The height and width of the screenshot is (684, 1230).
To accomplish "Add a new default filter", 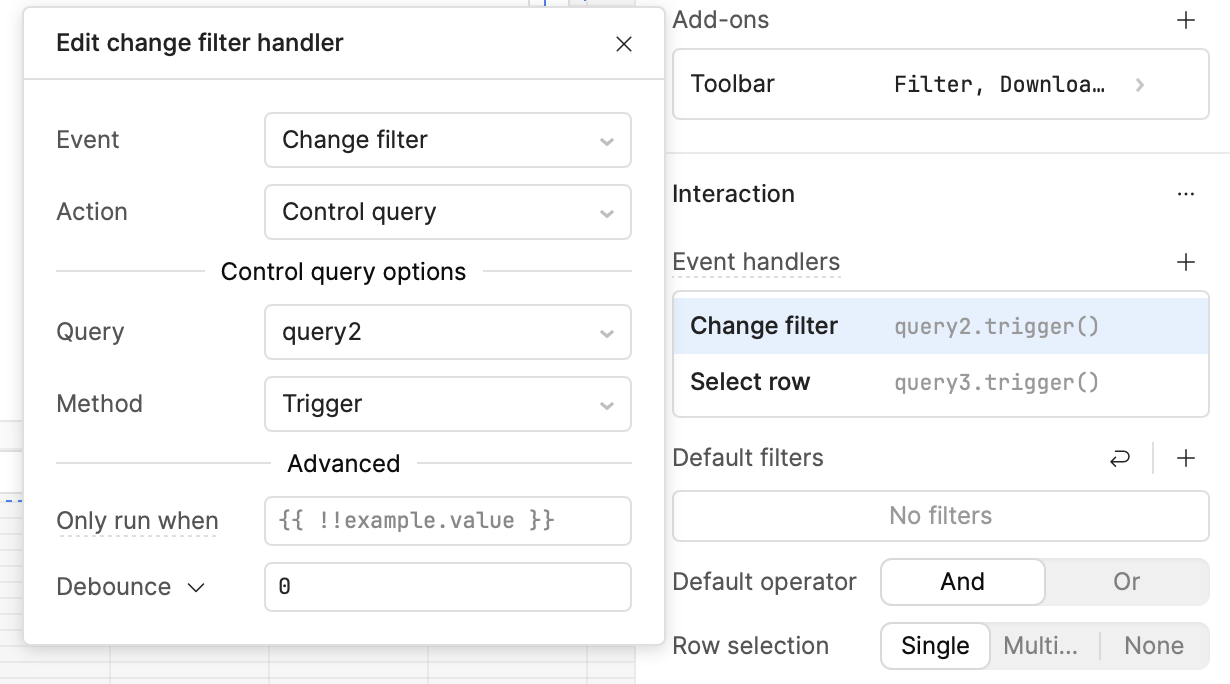I will (1186, 458).
